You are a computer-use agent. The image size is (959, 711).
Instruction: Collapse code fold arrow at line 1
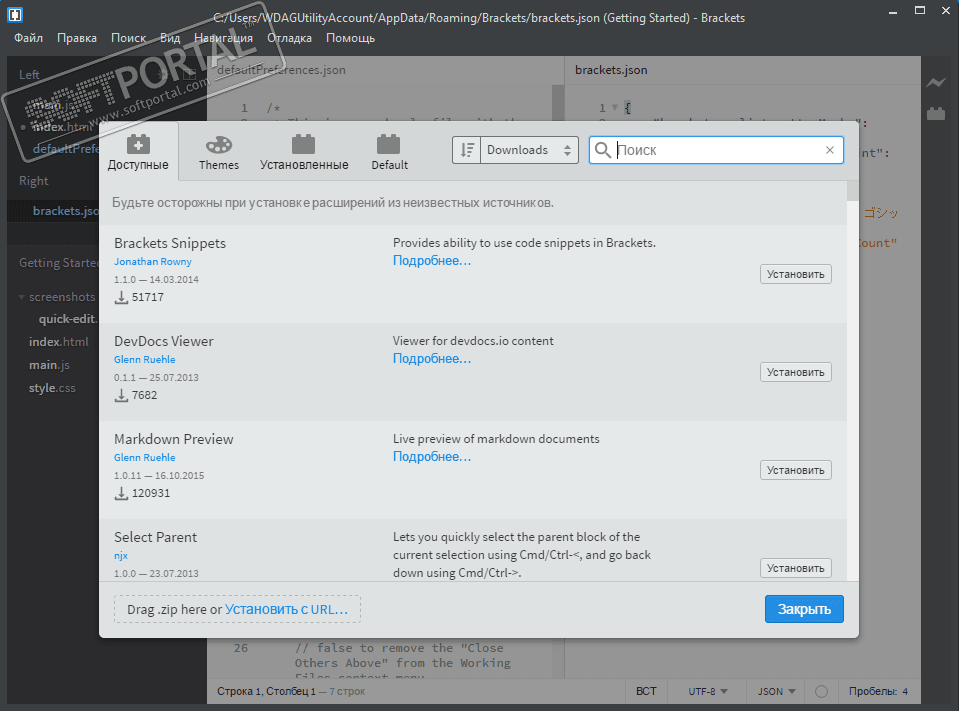[x=615, y=108]
